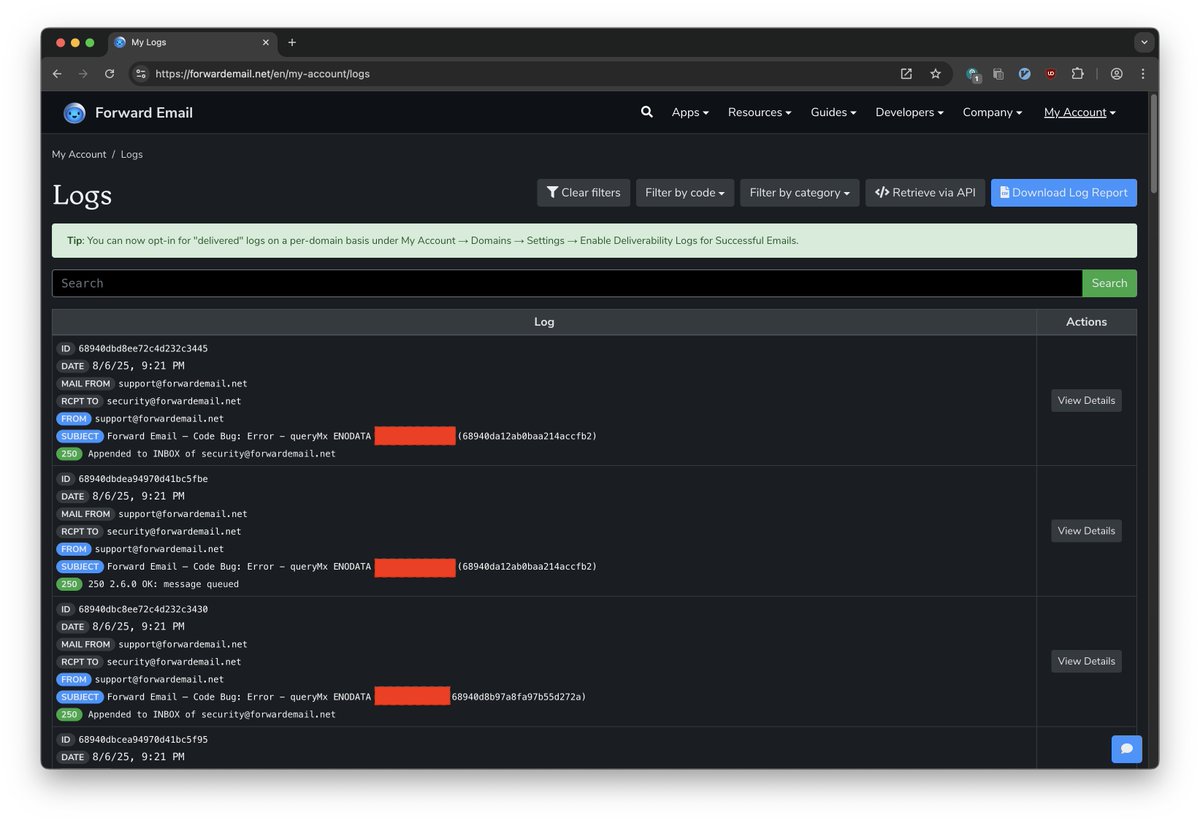View Details for log 68940dbc8ee72c4d232c3430

coord(1086,661)
